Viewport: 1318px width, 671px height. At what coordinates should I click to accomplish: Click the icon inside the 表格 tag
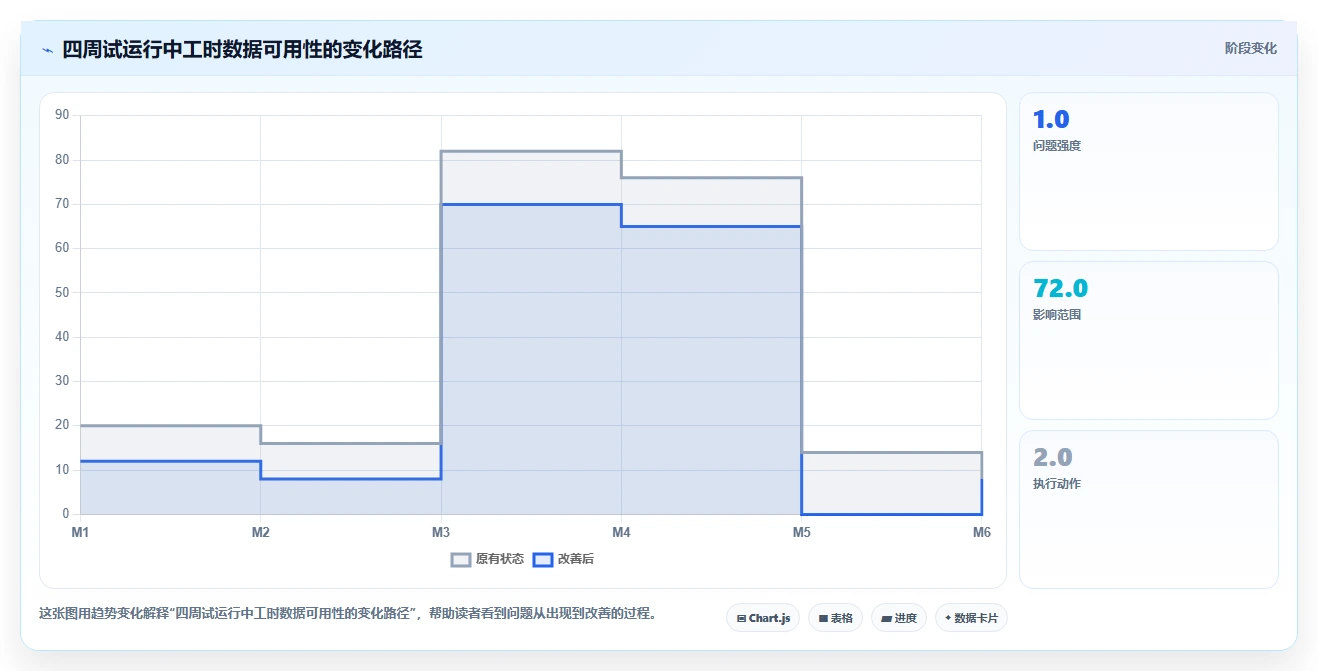pos(822,618)
